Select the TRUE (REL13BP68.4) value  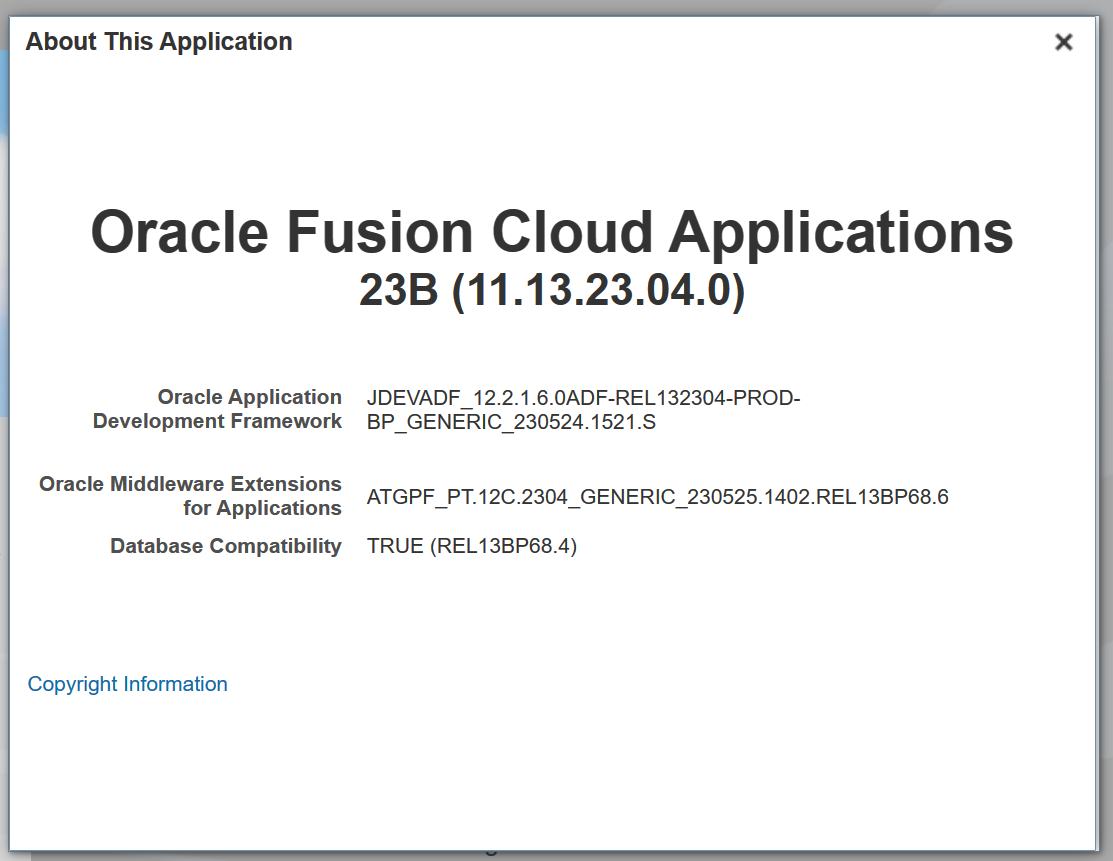[x=472, y=546]
